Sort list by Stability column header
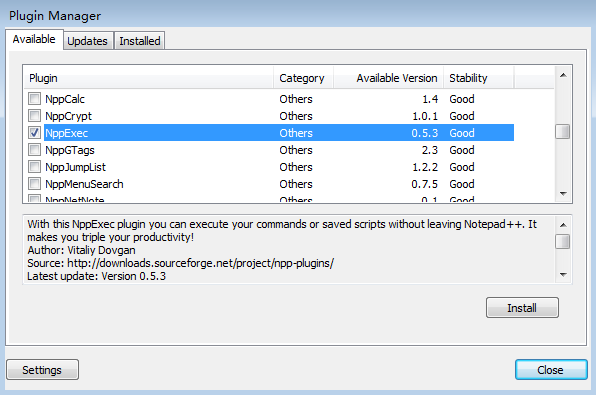This screenshot has width=596, height=395. point(479,78)
